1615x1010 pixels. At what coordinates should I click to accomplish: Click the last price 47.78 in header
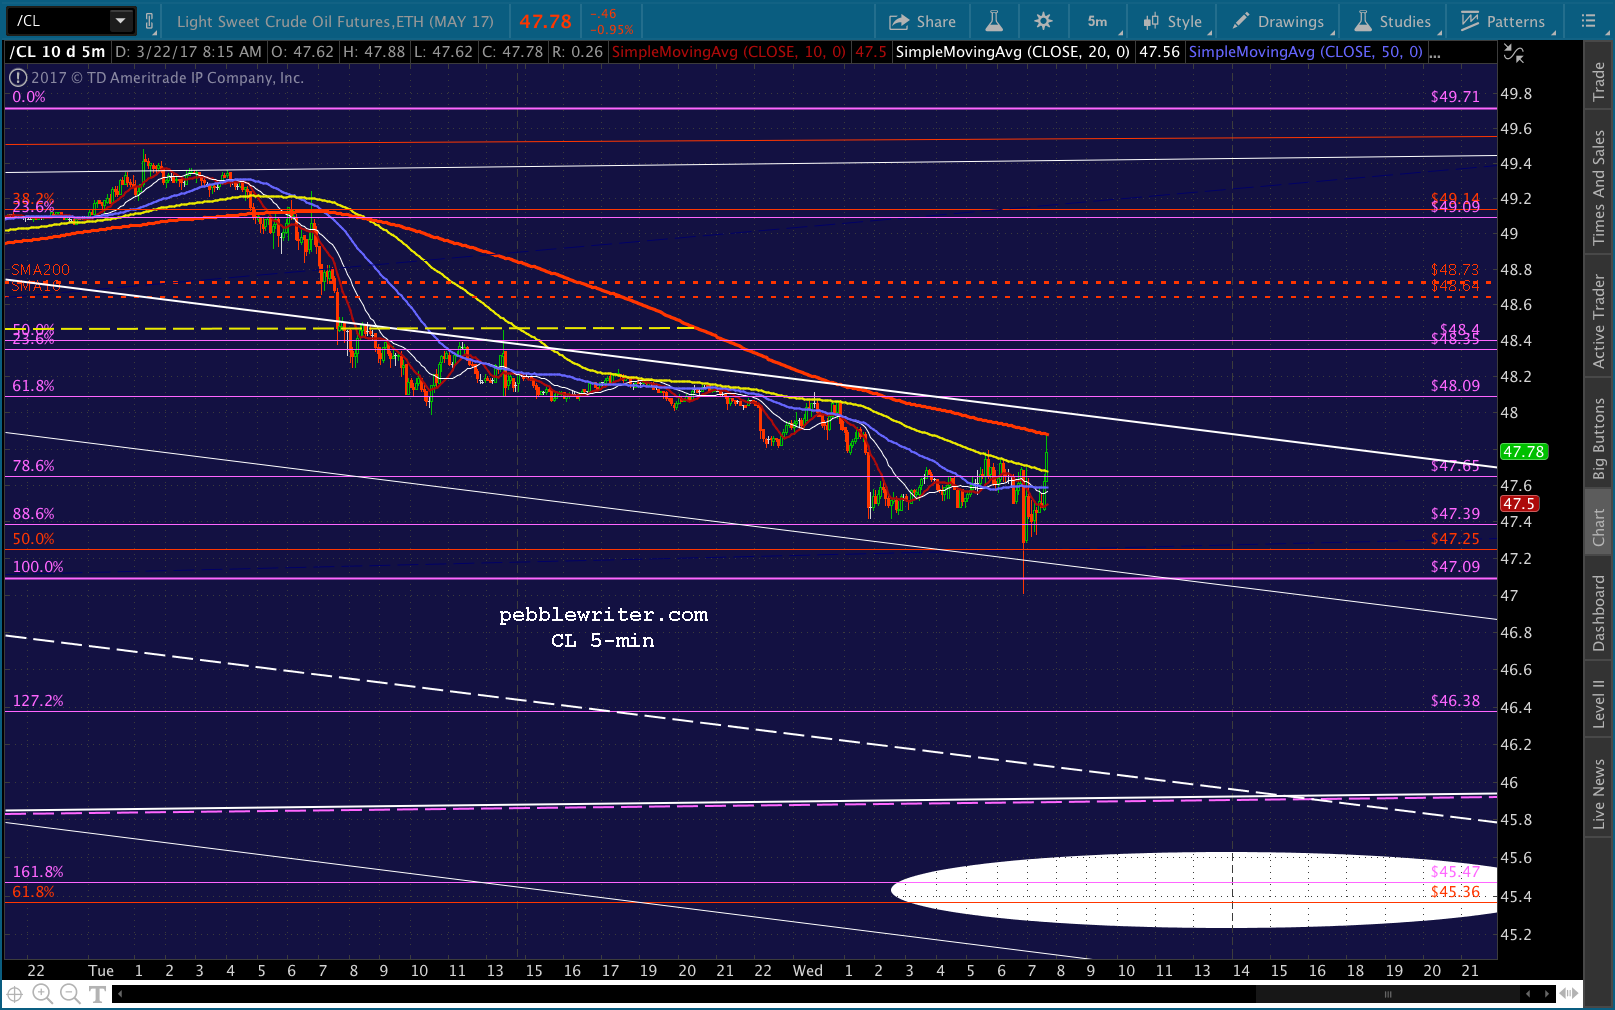coord(545,21)
